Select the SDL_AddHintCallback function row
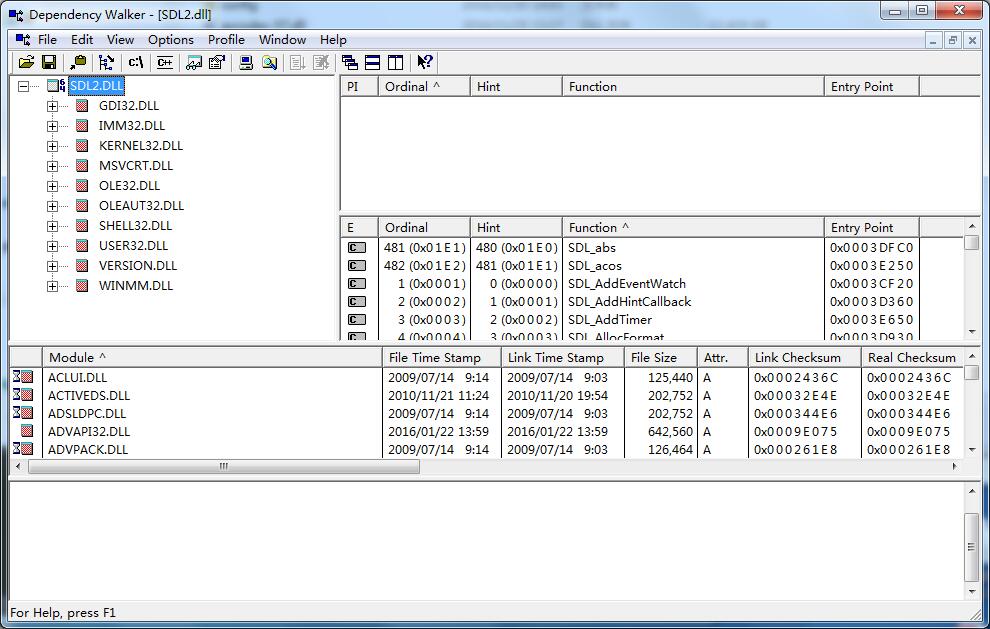990x629 pixels. click(x=650, y=301)
